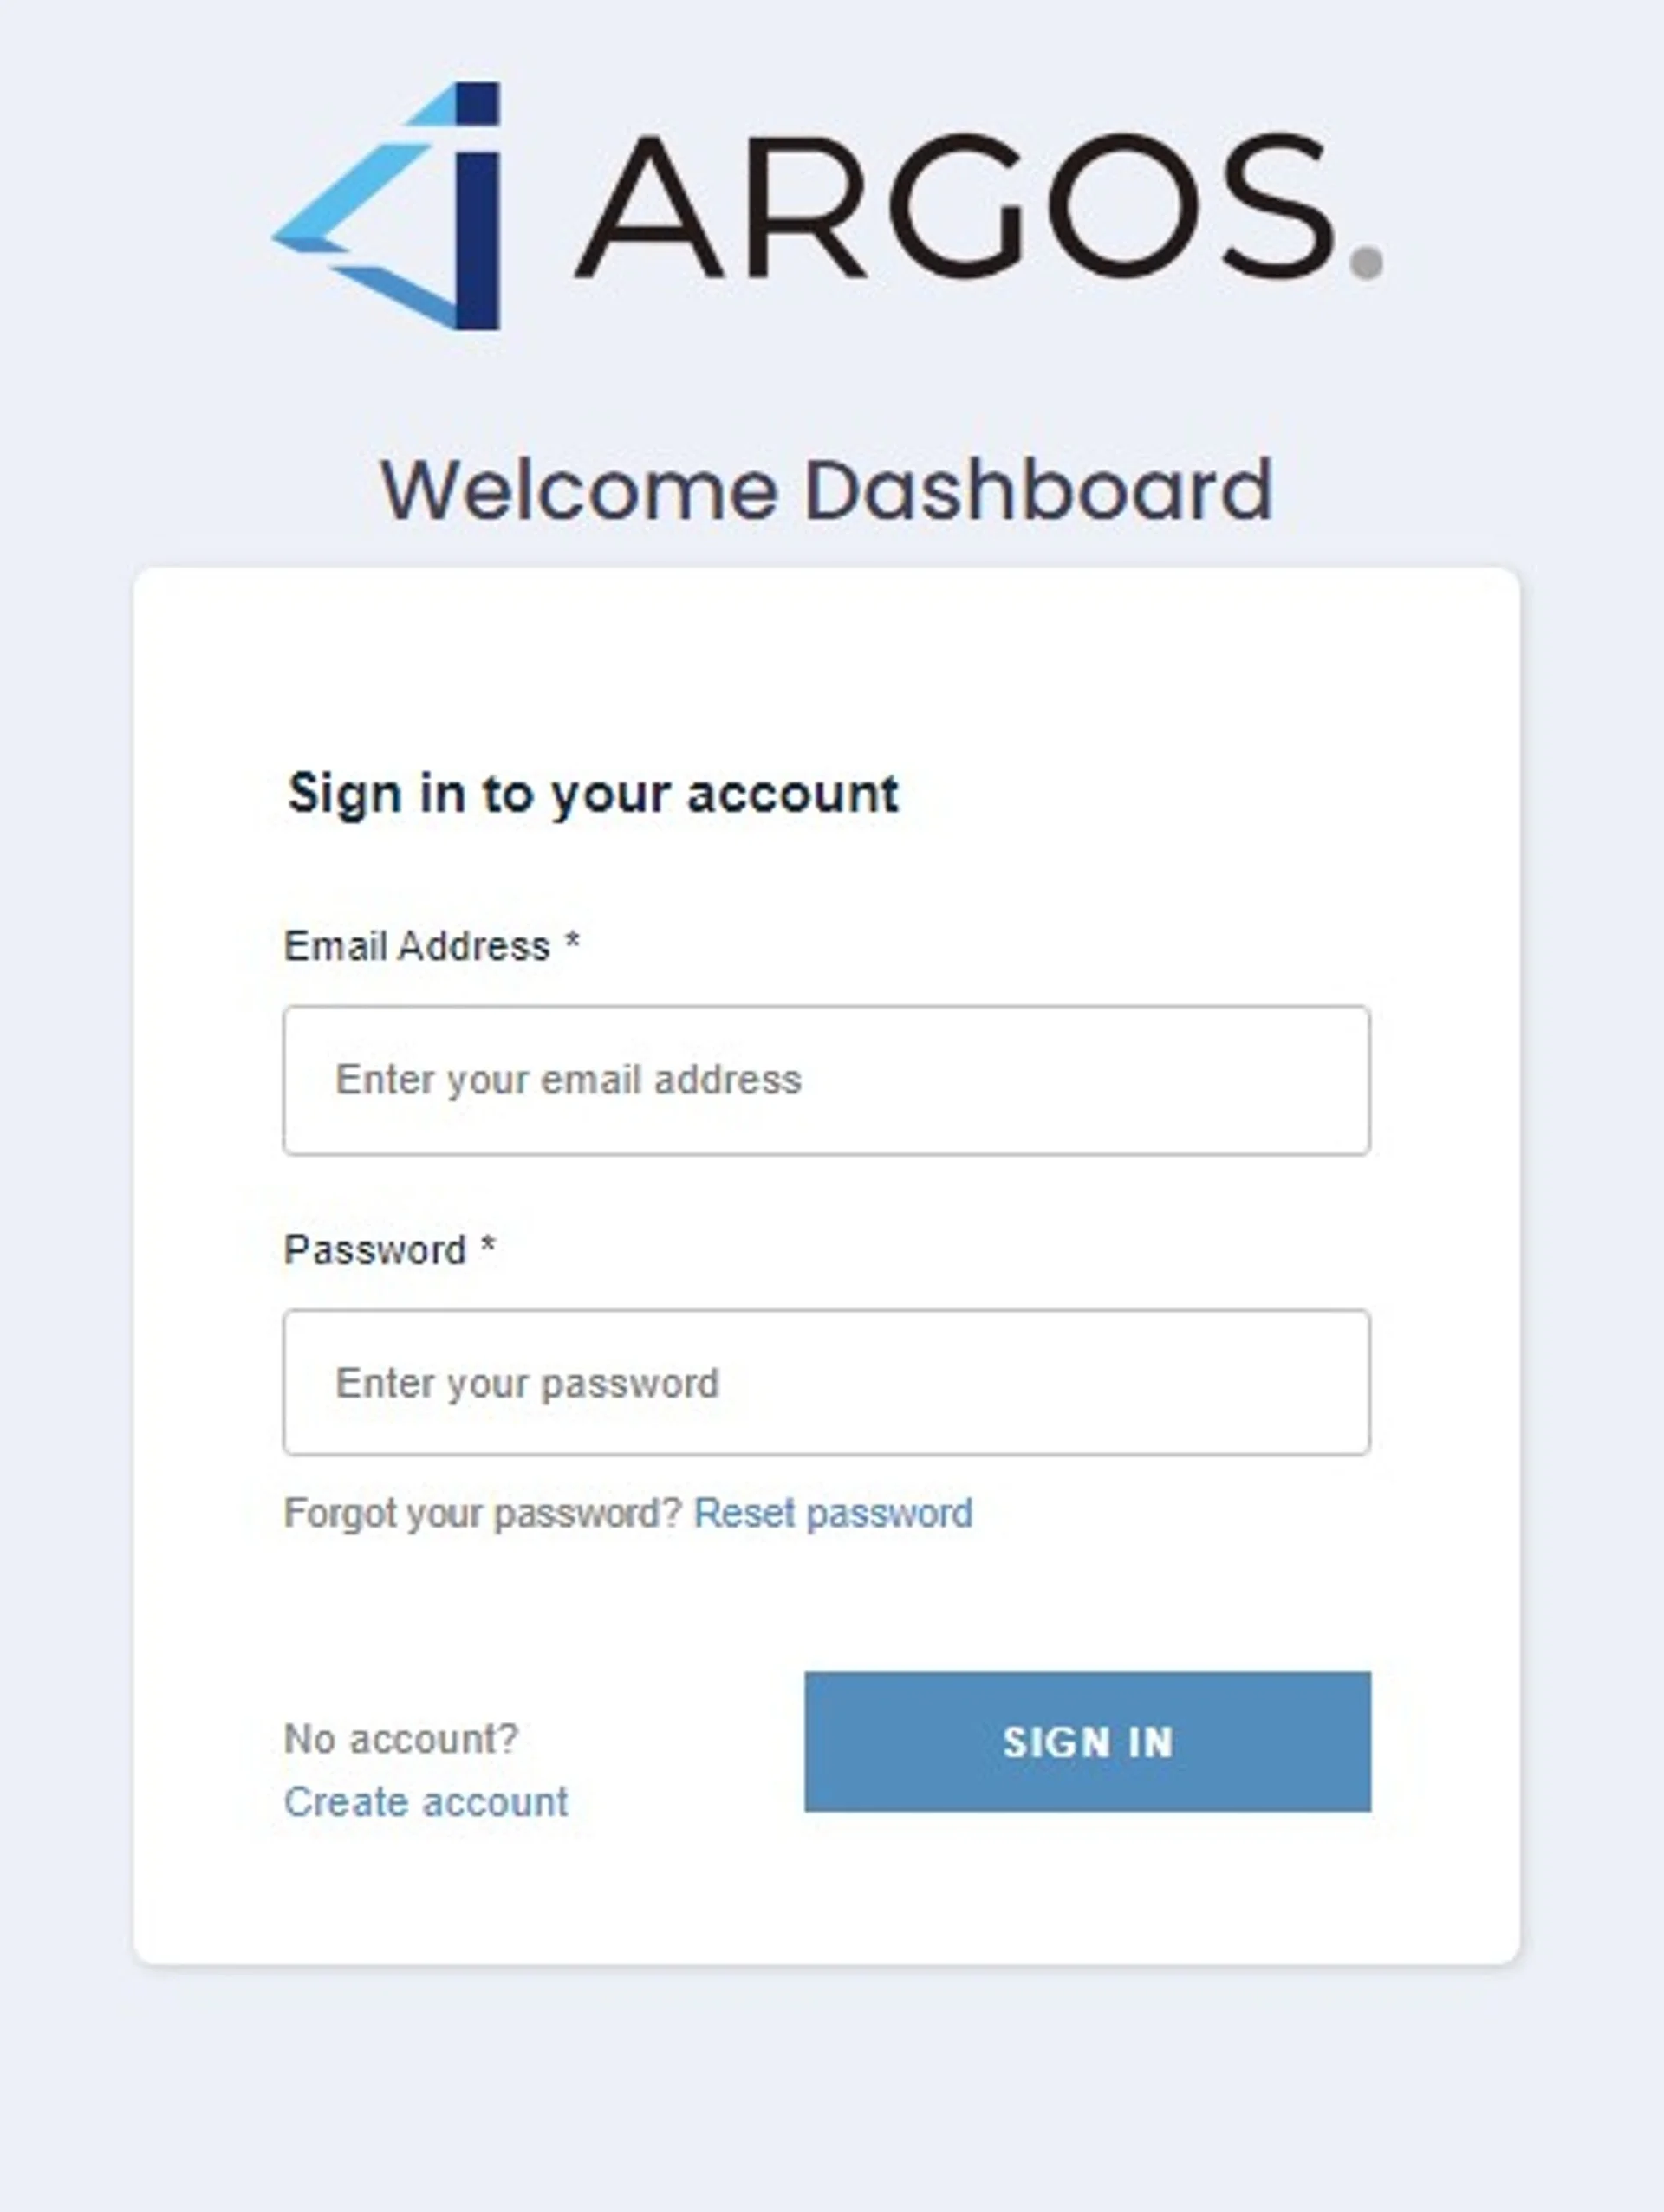Viewport: 1664px width, 2212px height.
Task: Open the Reset password link
Action: tap(832, 1513)
